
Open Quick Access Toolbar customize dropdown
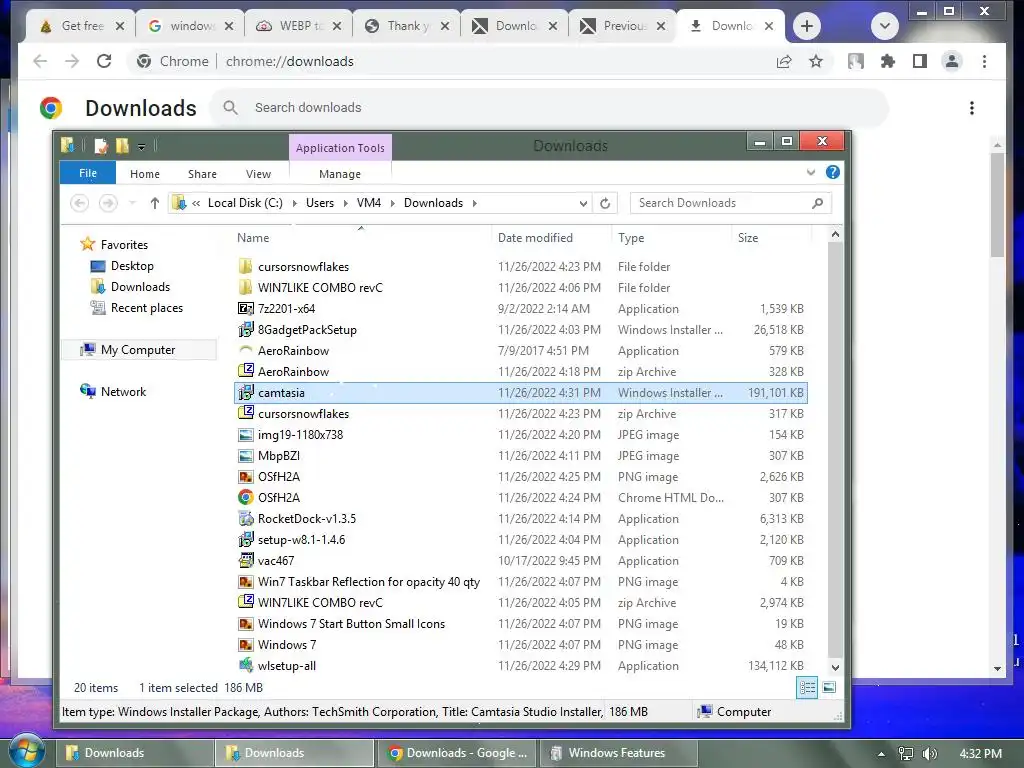click(141, 147)
